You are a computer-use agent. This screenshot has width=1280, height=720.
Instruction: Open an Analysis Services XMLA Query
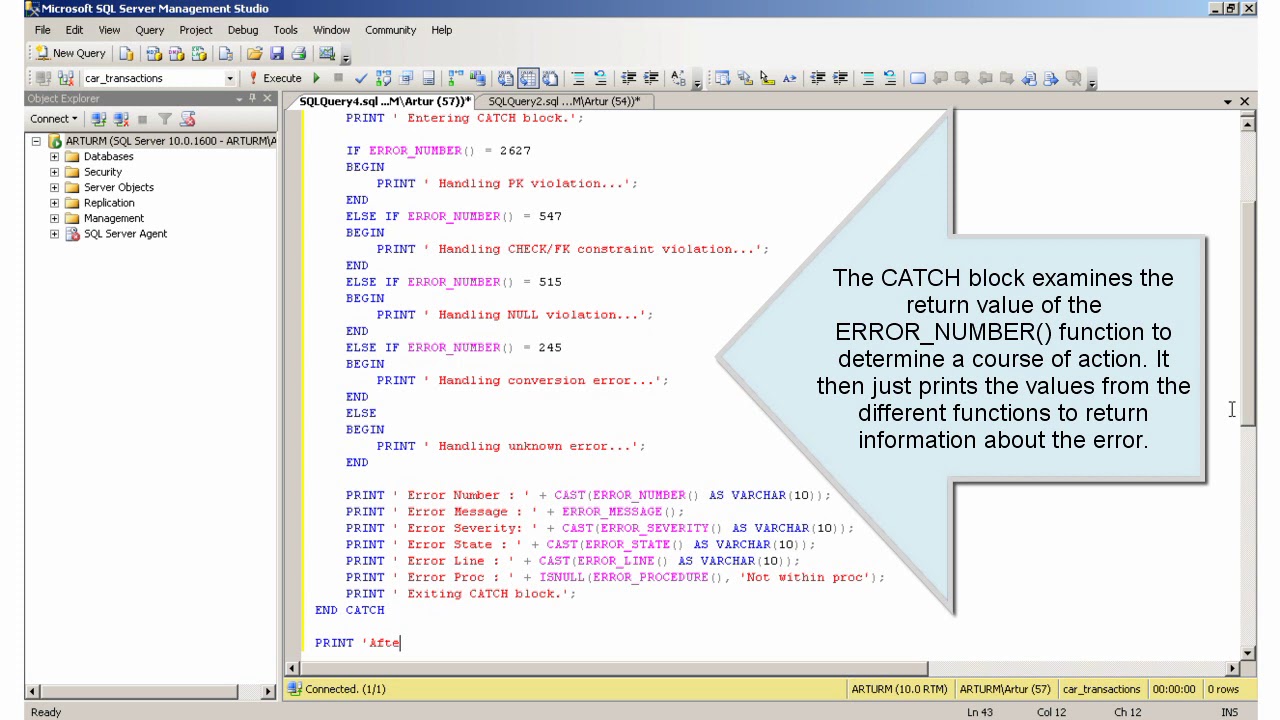pyautogui.click(x=198, y=53)
